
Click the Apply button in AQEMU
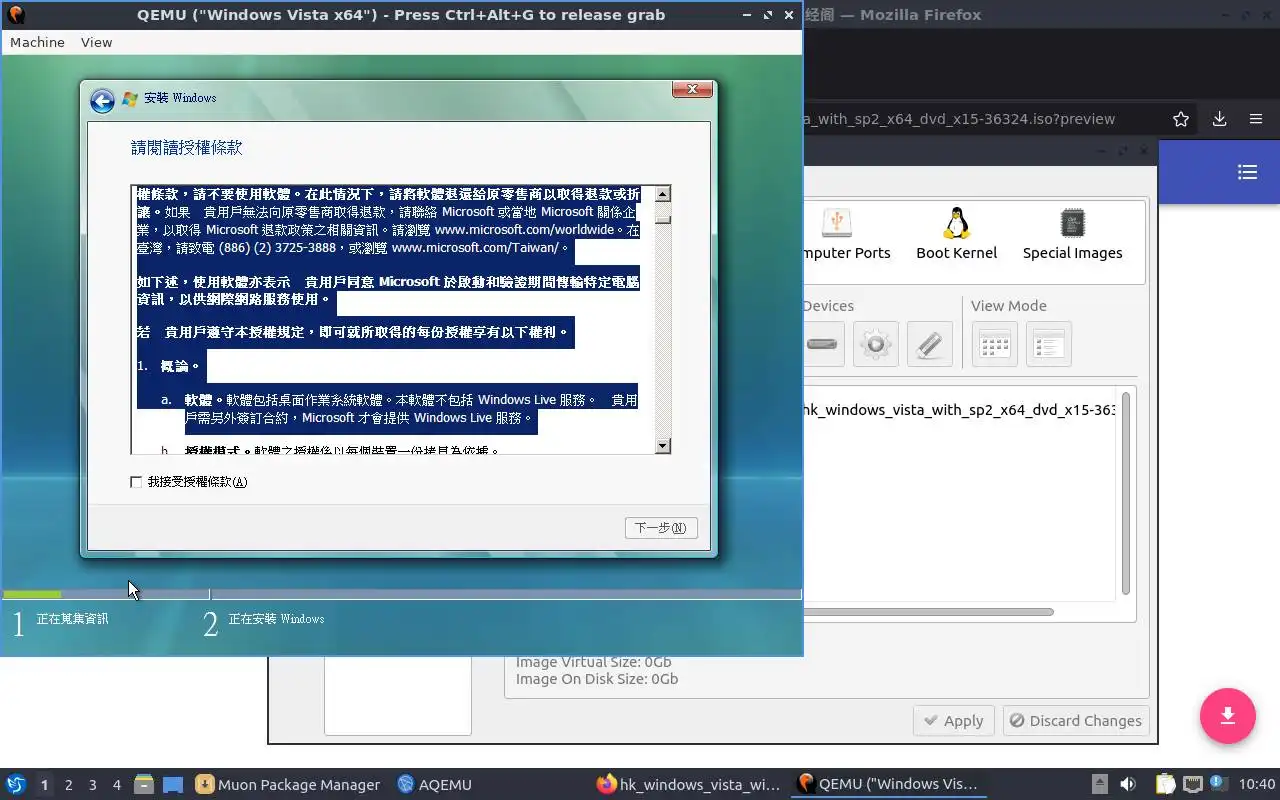[953, 721]
